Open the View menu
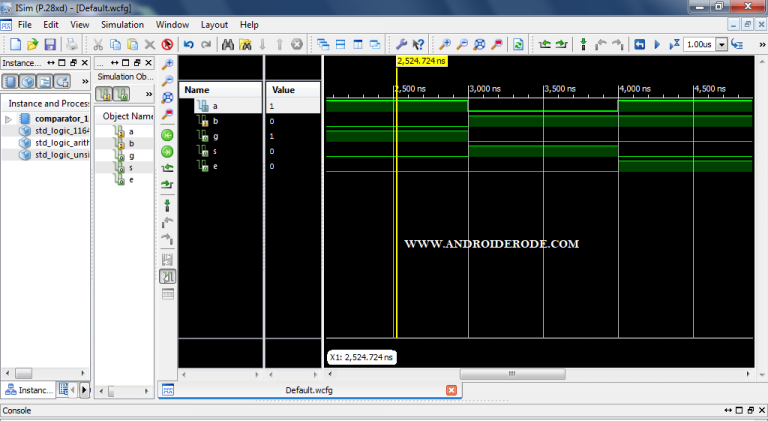This screenshot has height=421, width=768. point(79,24)
